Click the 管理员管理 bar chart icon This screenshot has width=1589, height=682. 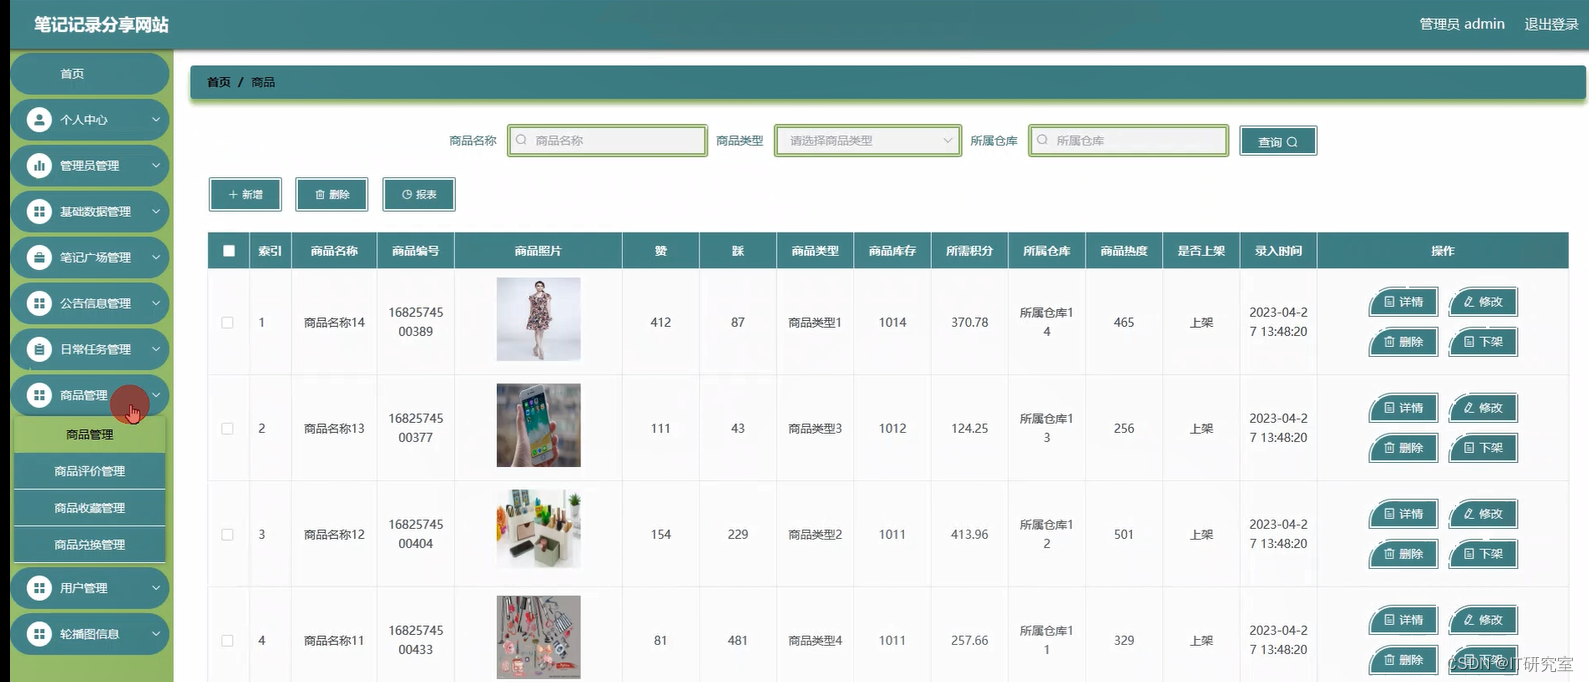pyautogui.click(x=39, y=166)
